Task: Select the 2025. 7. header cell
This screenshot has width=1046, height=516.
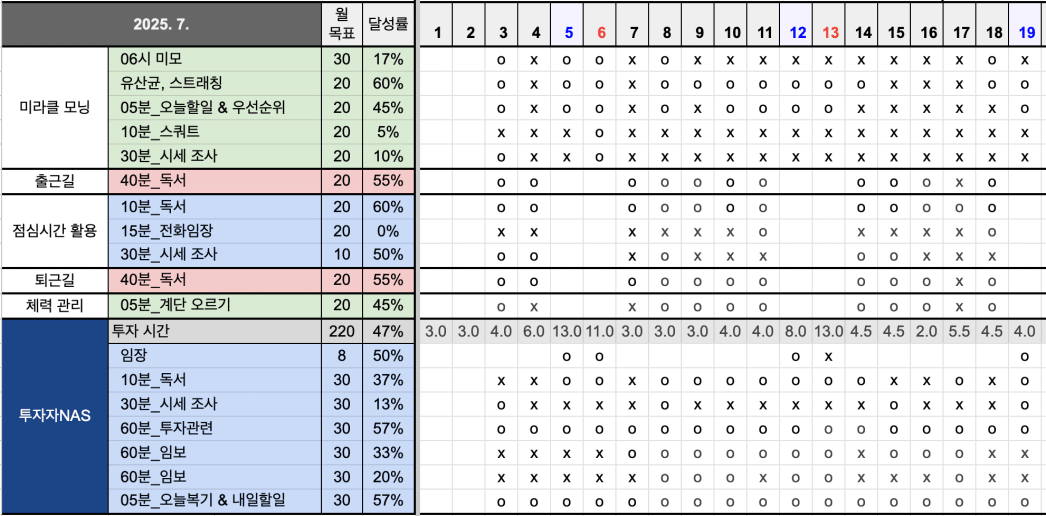Action: point(160,24)
